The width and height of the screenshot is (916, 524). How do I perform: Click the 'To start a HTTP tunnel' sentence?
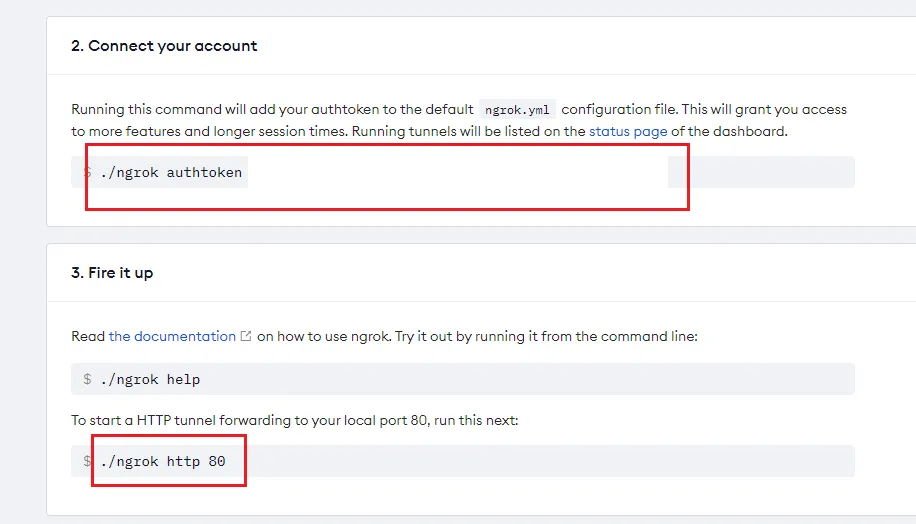click(294, 420)
